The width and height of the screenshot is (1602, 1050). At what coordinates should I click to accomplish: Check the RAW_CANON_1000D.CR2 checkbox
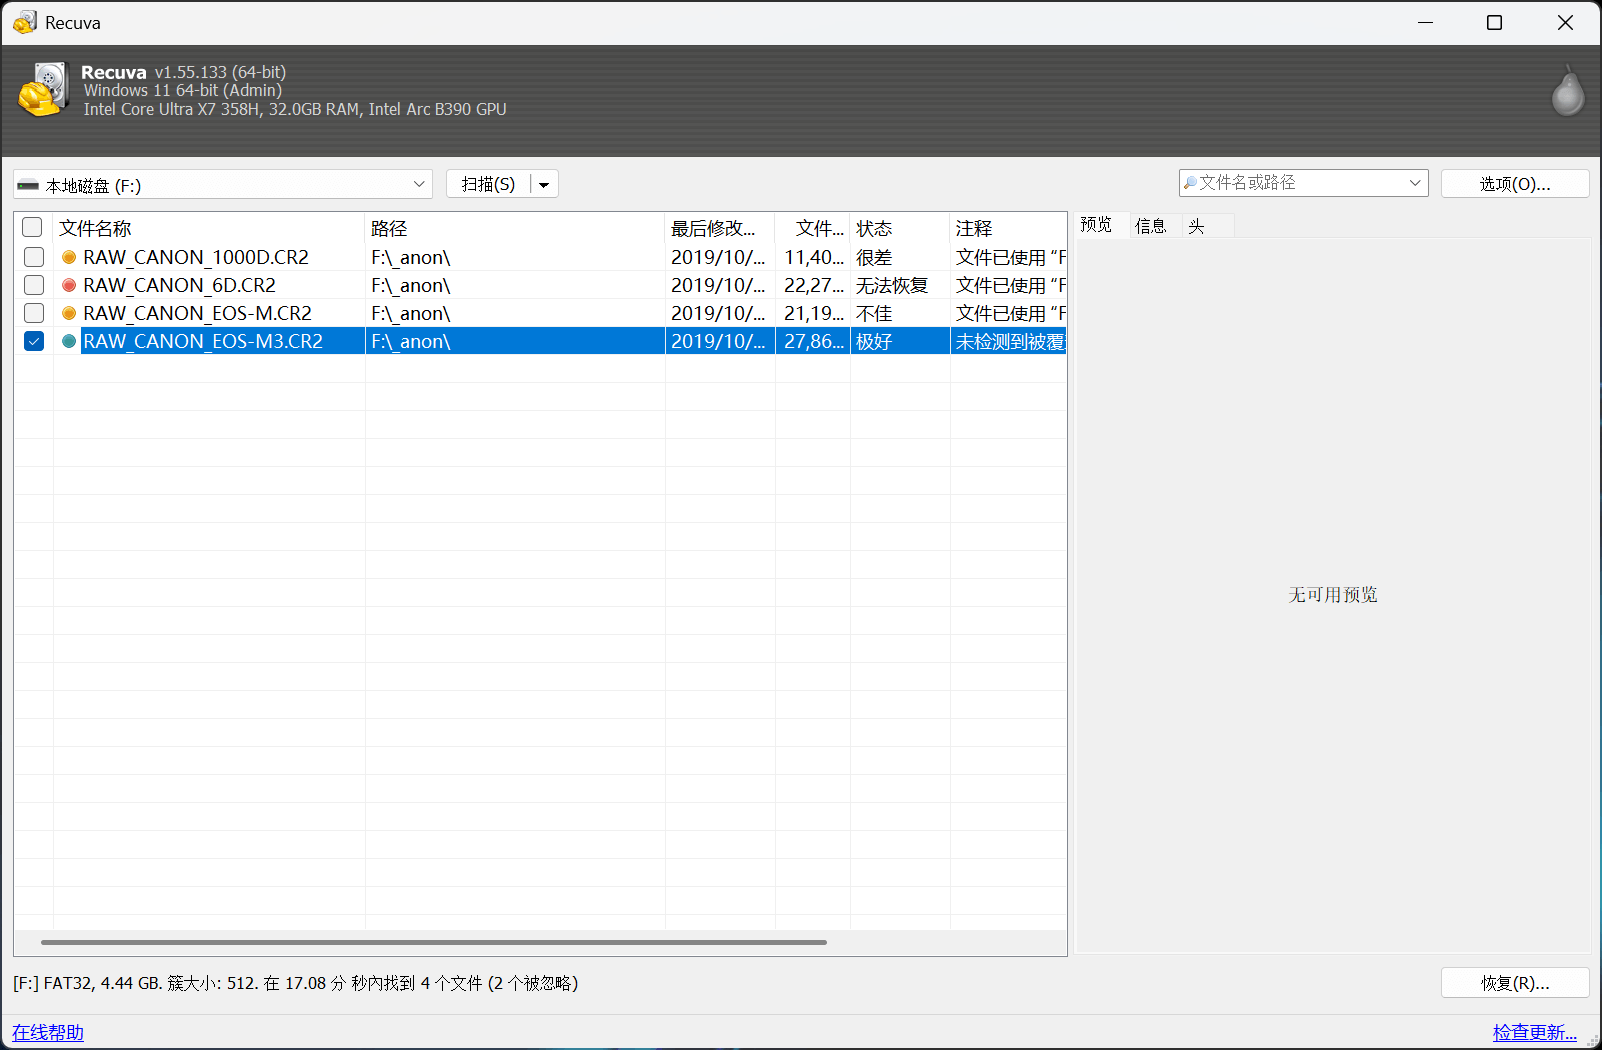tap(34, 257)
